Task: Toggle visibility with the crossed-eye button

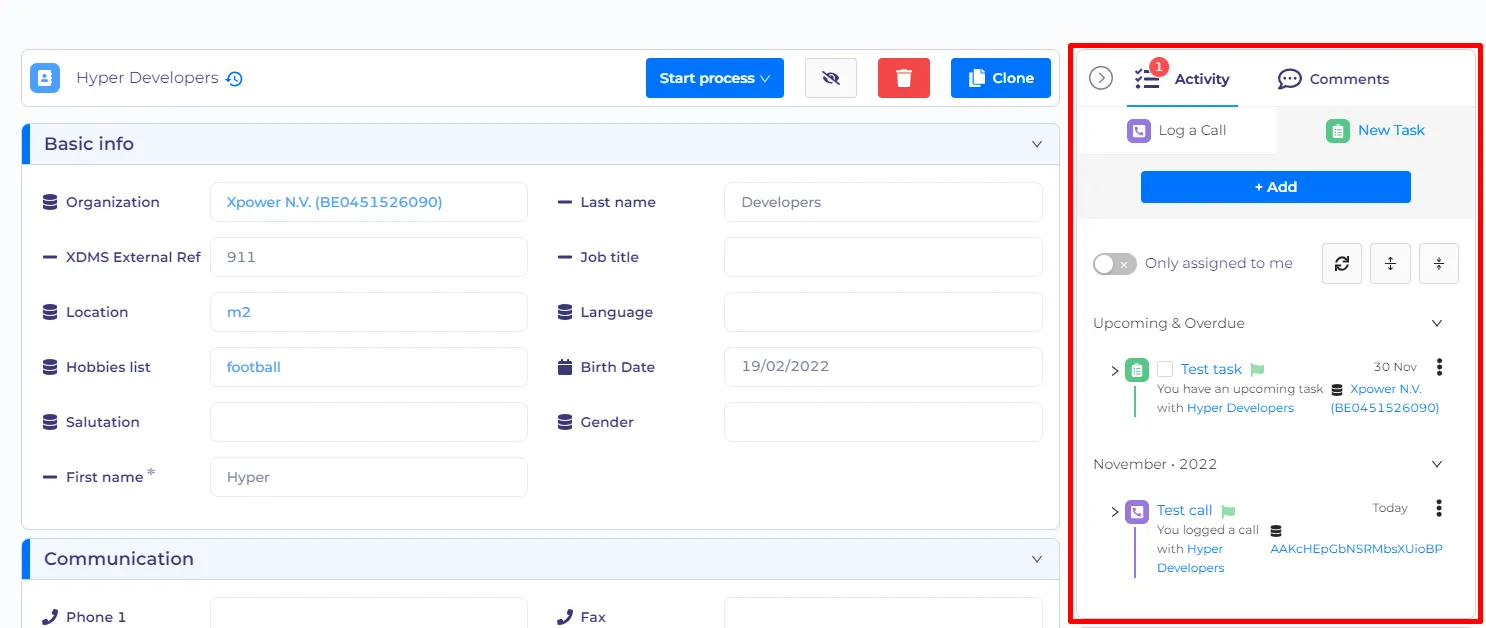Action: click(x=831, y=78)
